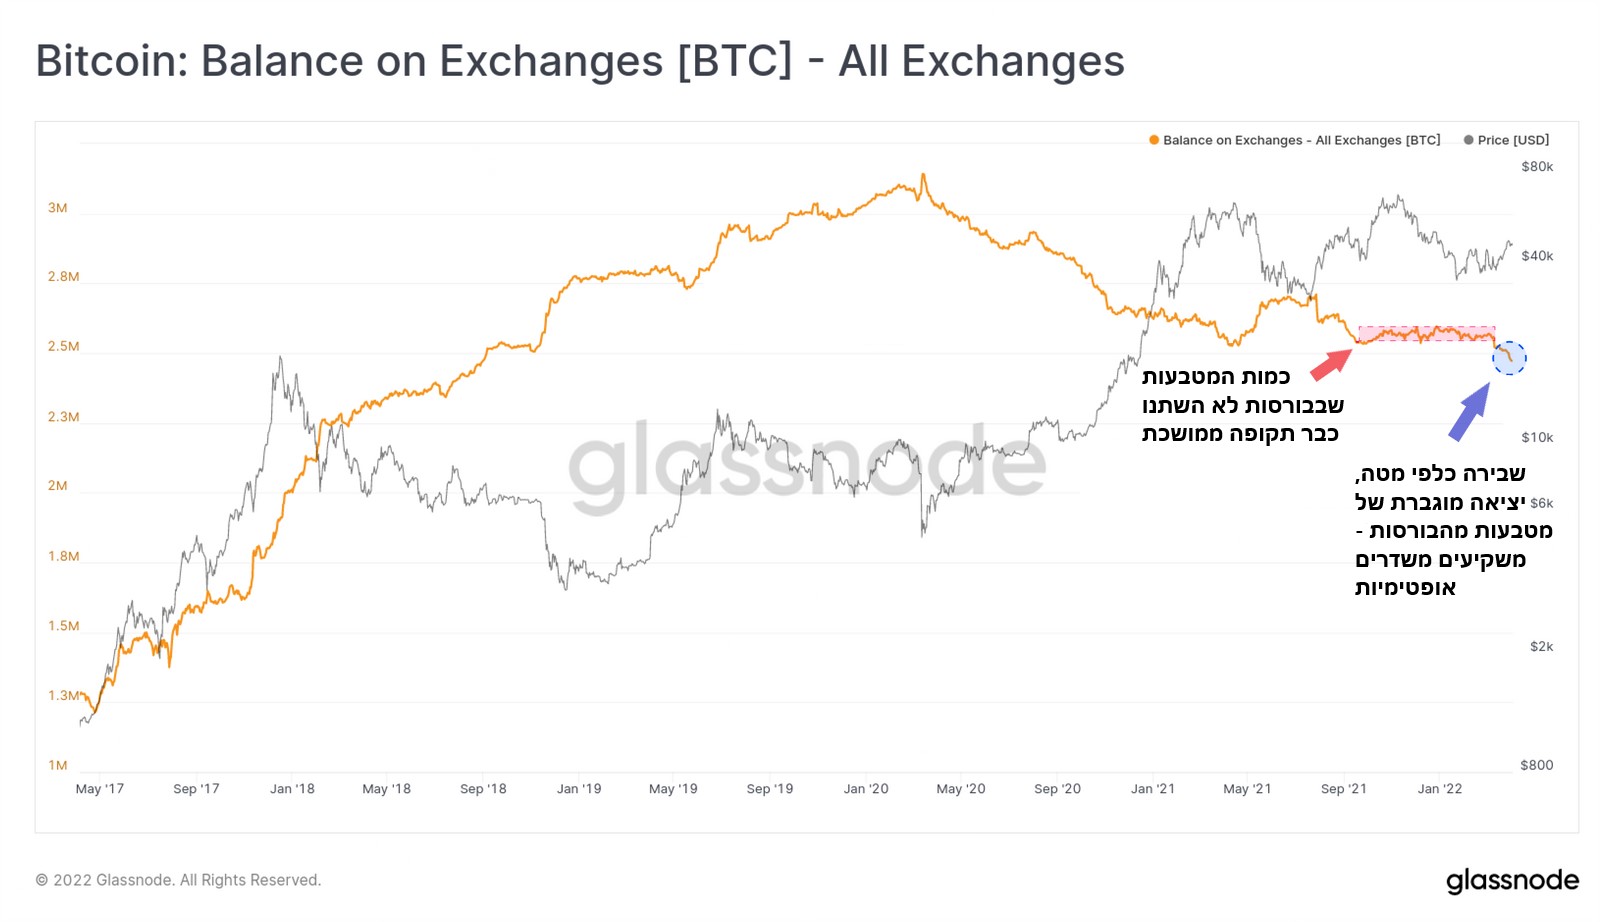Click the 3M left axis label
Screen dimensions: 1600x922
(x=58, y=208)
